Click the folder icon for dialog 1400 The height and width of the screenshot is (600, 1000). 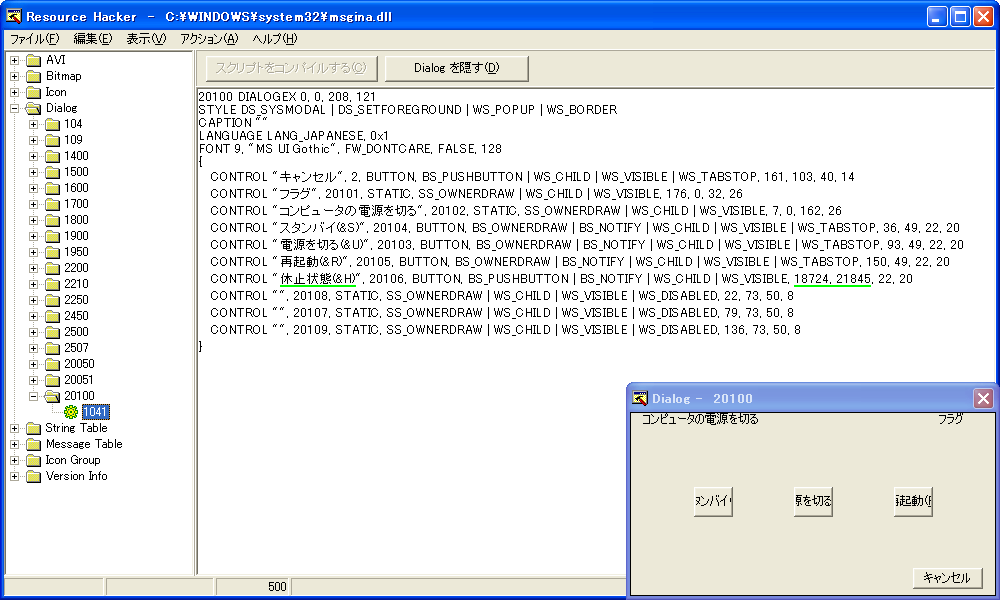[x=53, y=156]
